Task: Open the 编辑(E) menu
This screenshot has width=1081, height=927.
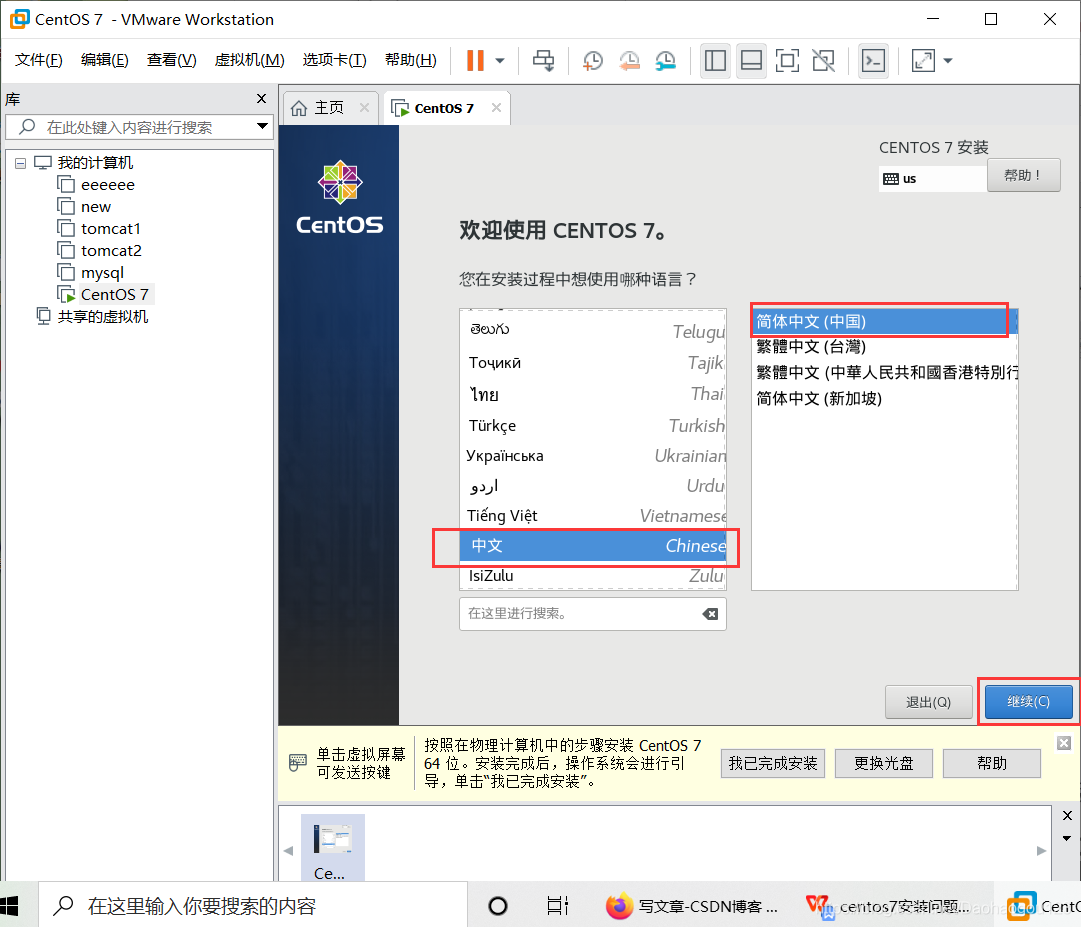Action: click(104, 60)
